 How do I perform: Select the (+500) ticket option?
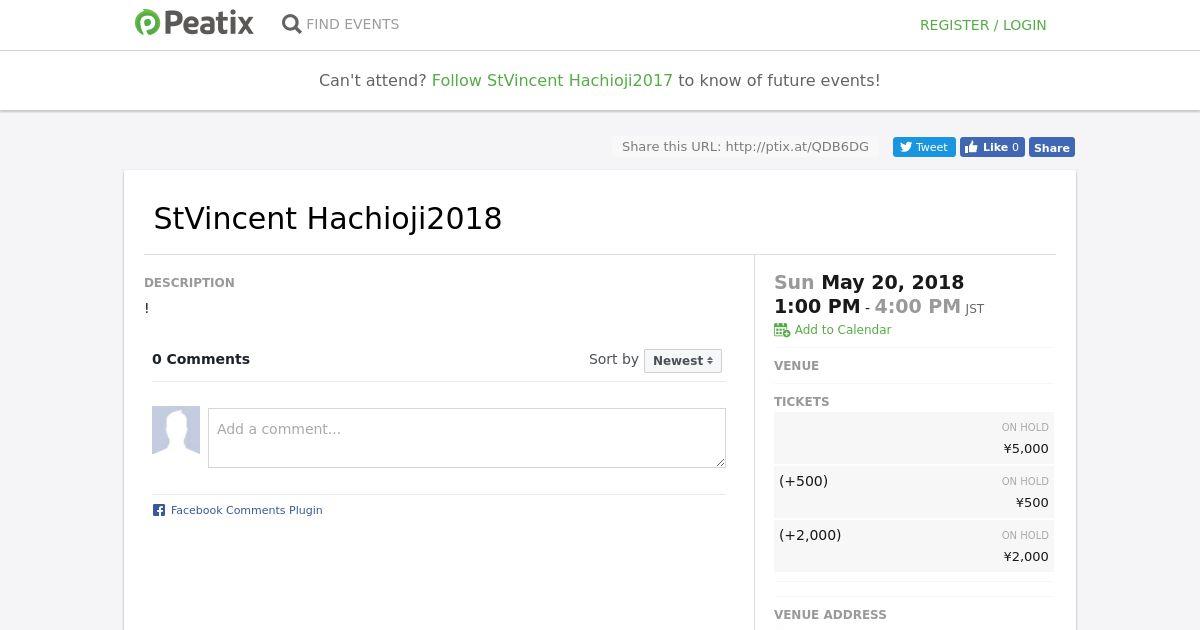tap(913, 492)
